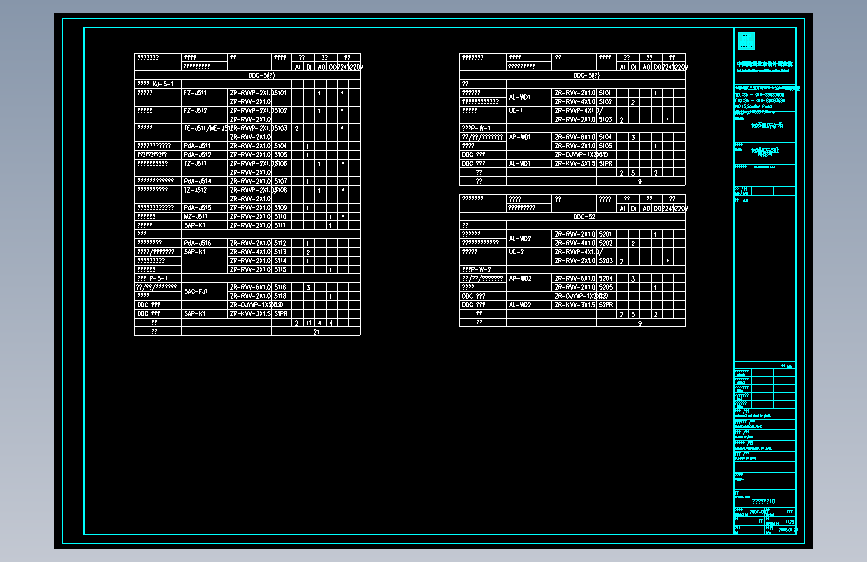Screen dimensions: 867x562
Task: Select the 5116 code cell in left table
Action: pyautogui.click(x=281, y=288)
